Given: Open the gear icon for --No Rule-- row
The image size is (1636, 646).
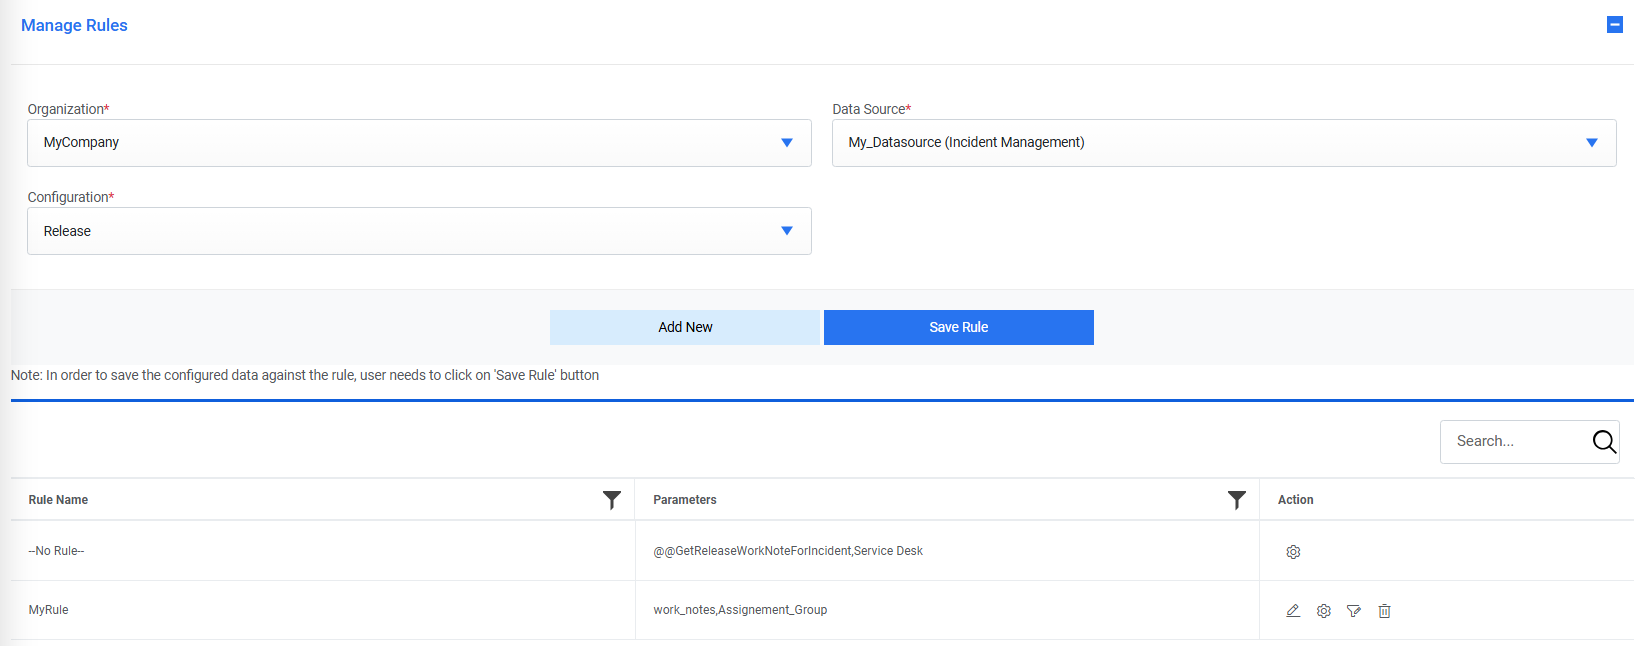Looking at the screenshot, I should (x=1293, y=552).
